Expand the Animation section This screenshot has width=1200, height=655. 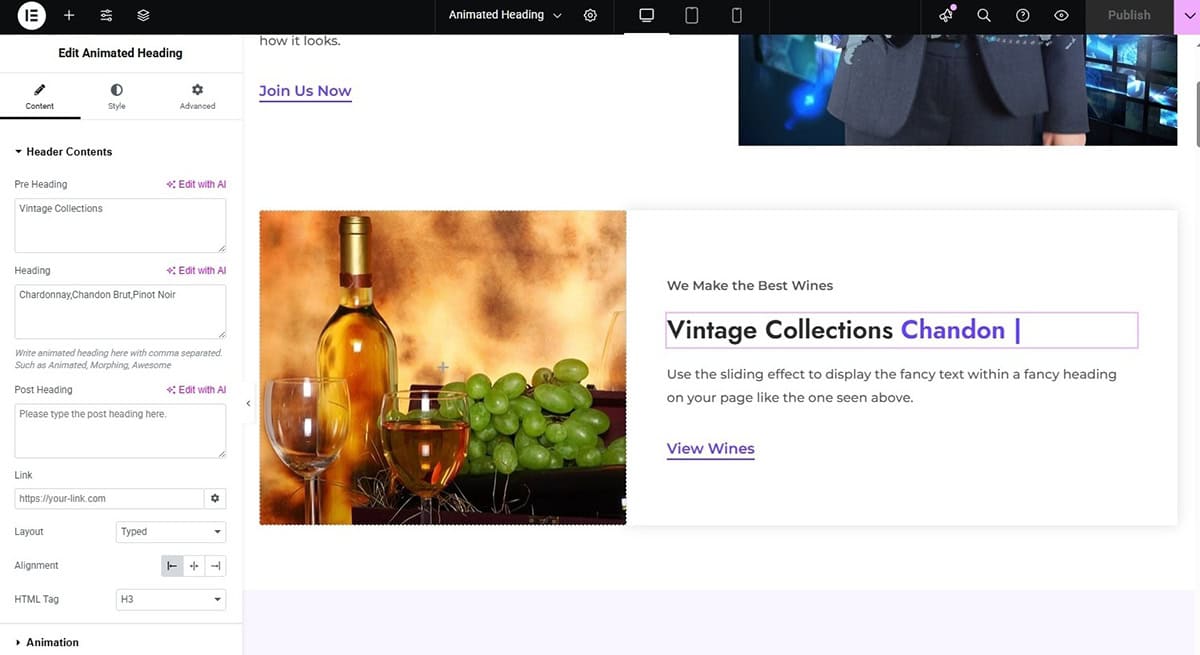[47, 642]
